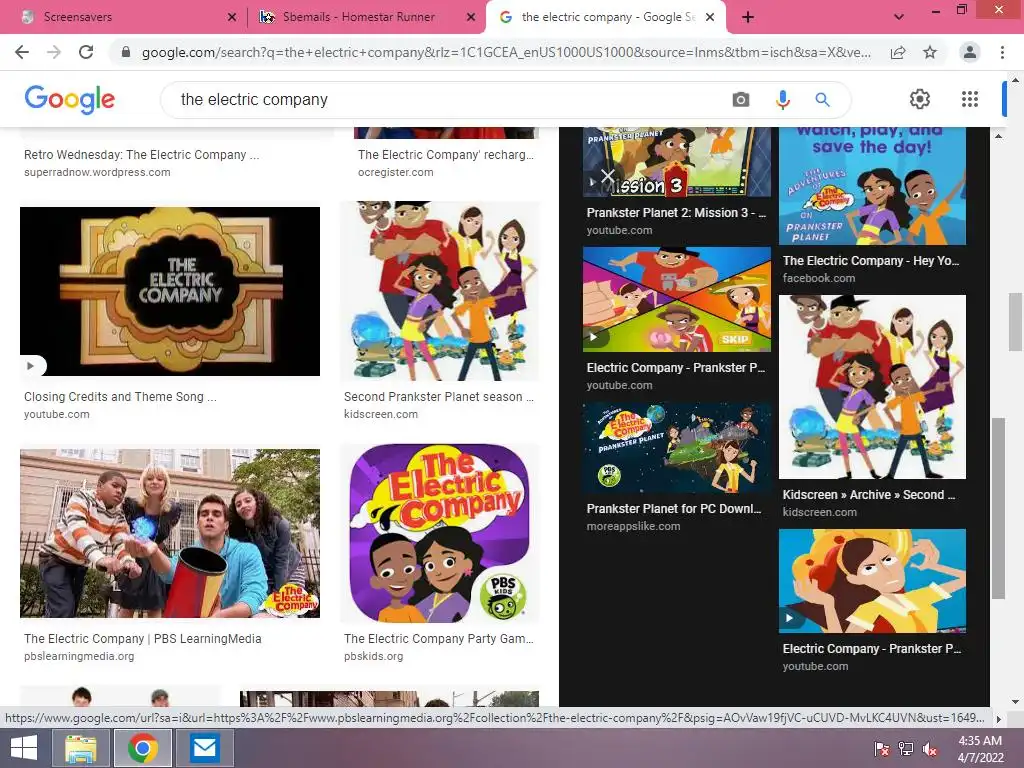Open the taskbar clock showing 4:35 AM
1024x768 pixels.
[x=980, y=749]
